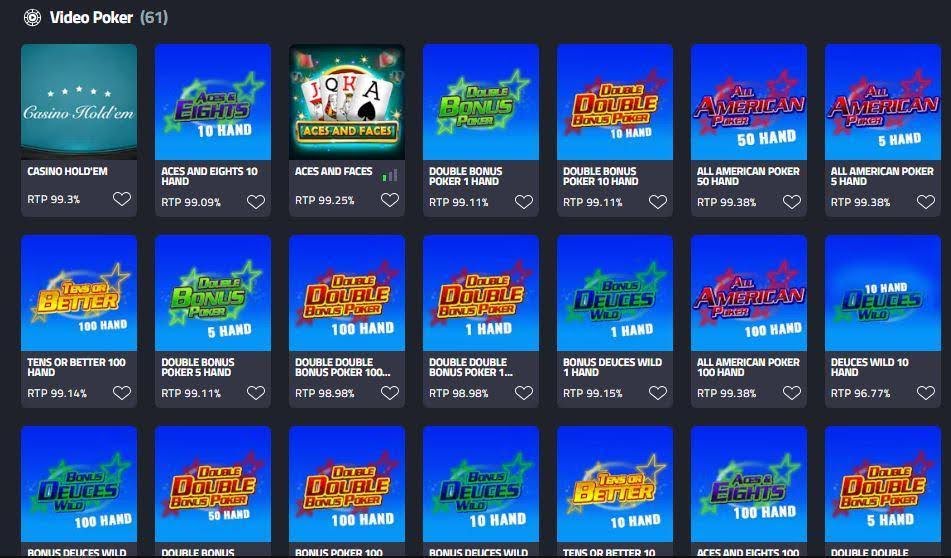Open Casino Hold'em game thumbnail

(x=79, y=102)
